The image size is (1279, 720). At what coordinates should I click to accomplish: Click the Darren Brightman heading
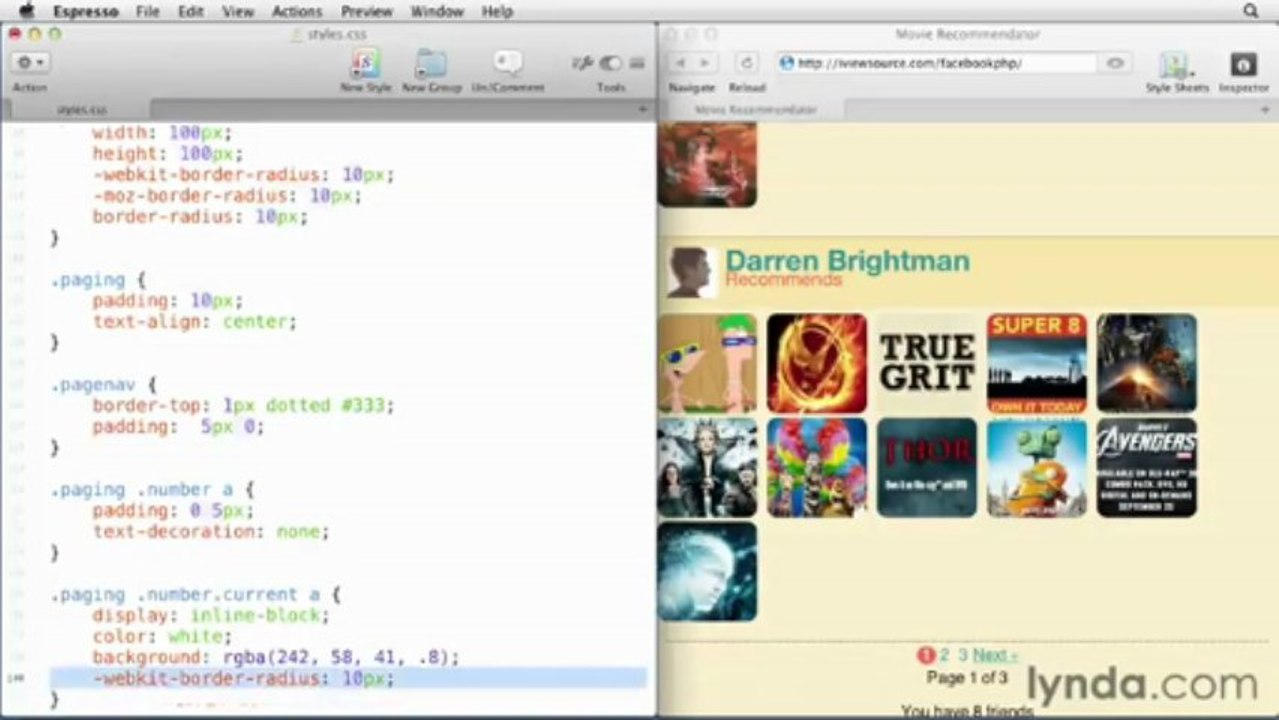(x=847, y=261)
